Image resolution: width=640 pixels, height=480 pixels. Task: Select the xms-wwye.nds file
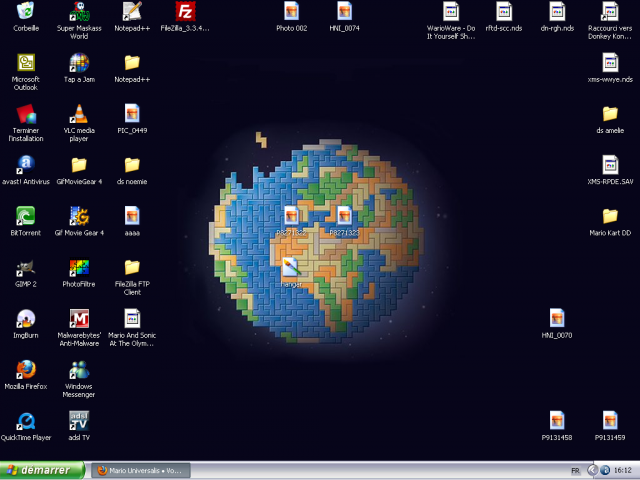click(610, 63)
